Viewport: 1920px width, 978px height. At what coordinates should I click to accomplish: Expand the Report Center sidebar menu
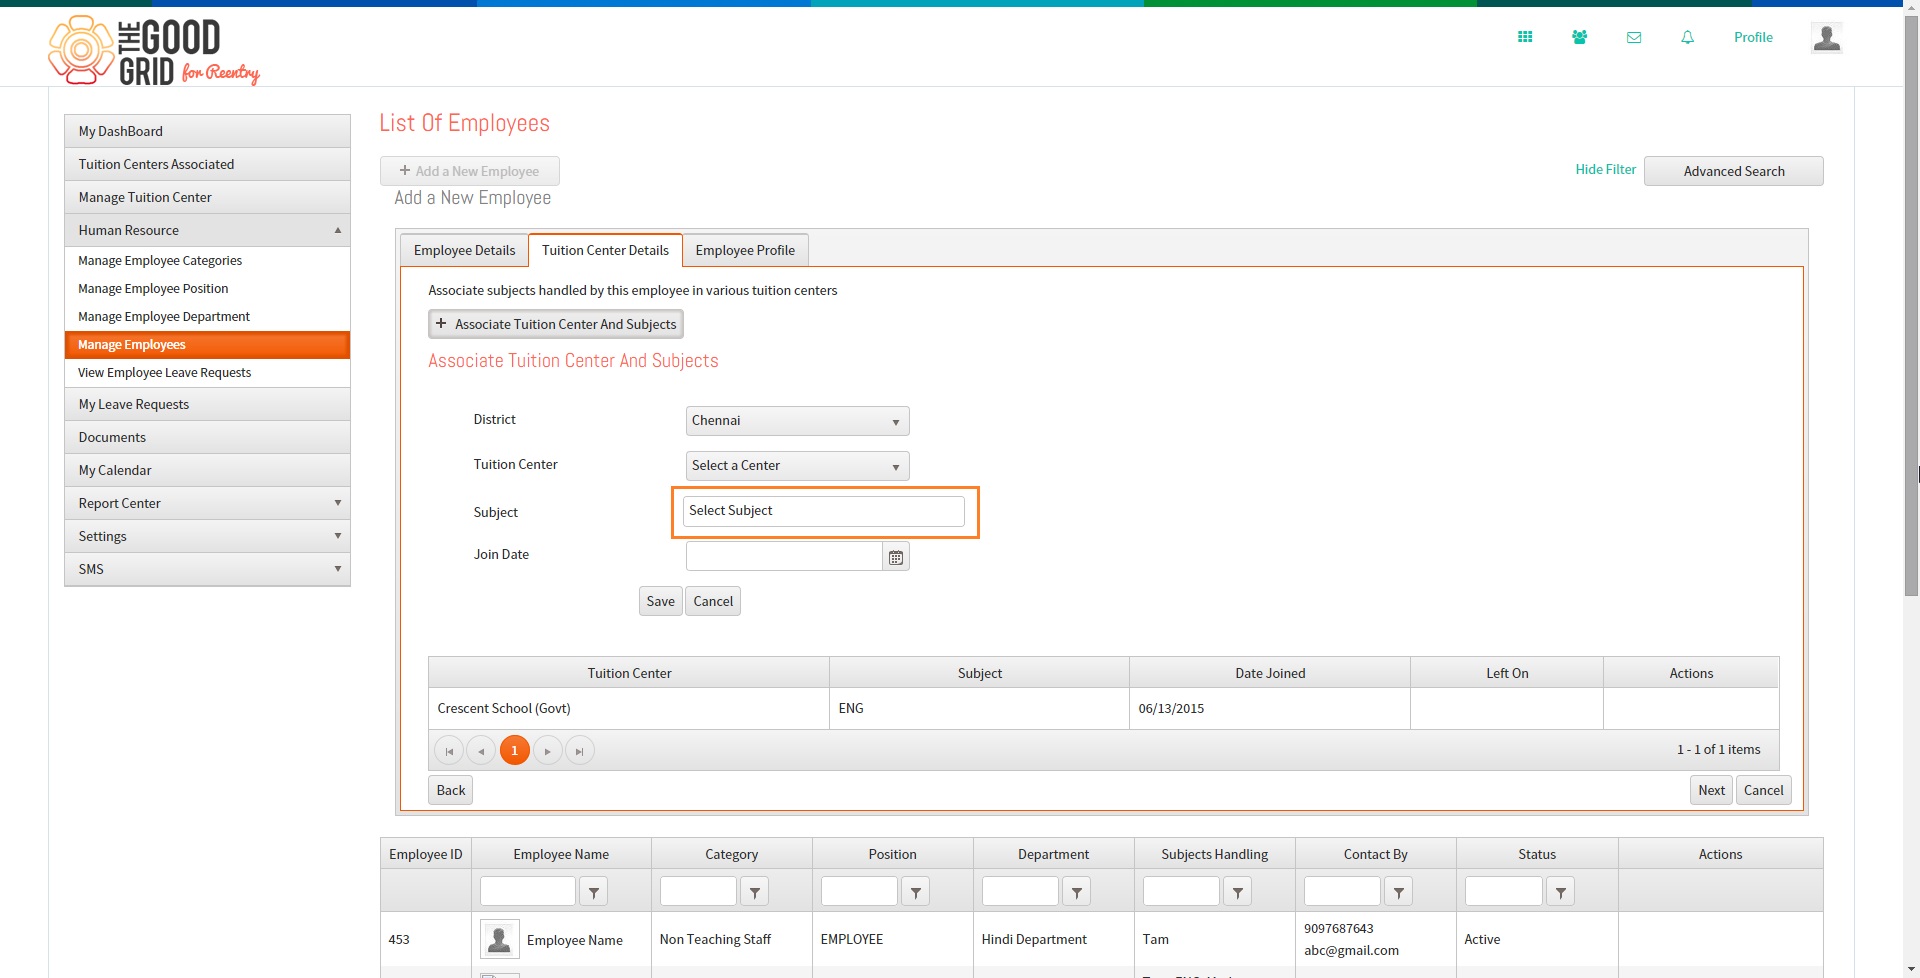(207, 503)
